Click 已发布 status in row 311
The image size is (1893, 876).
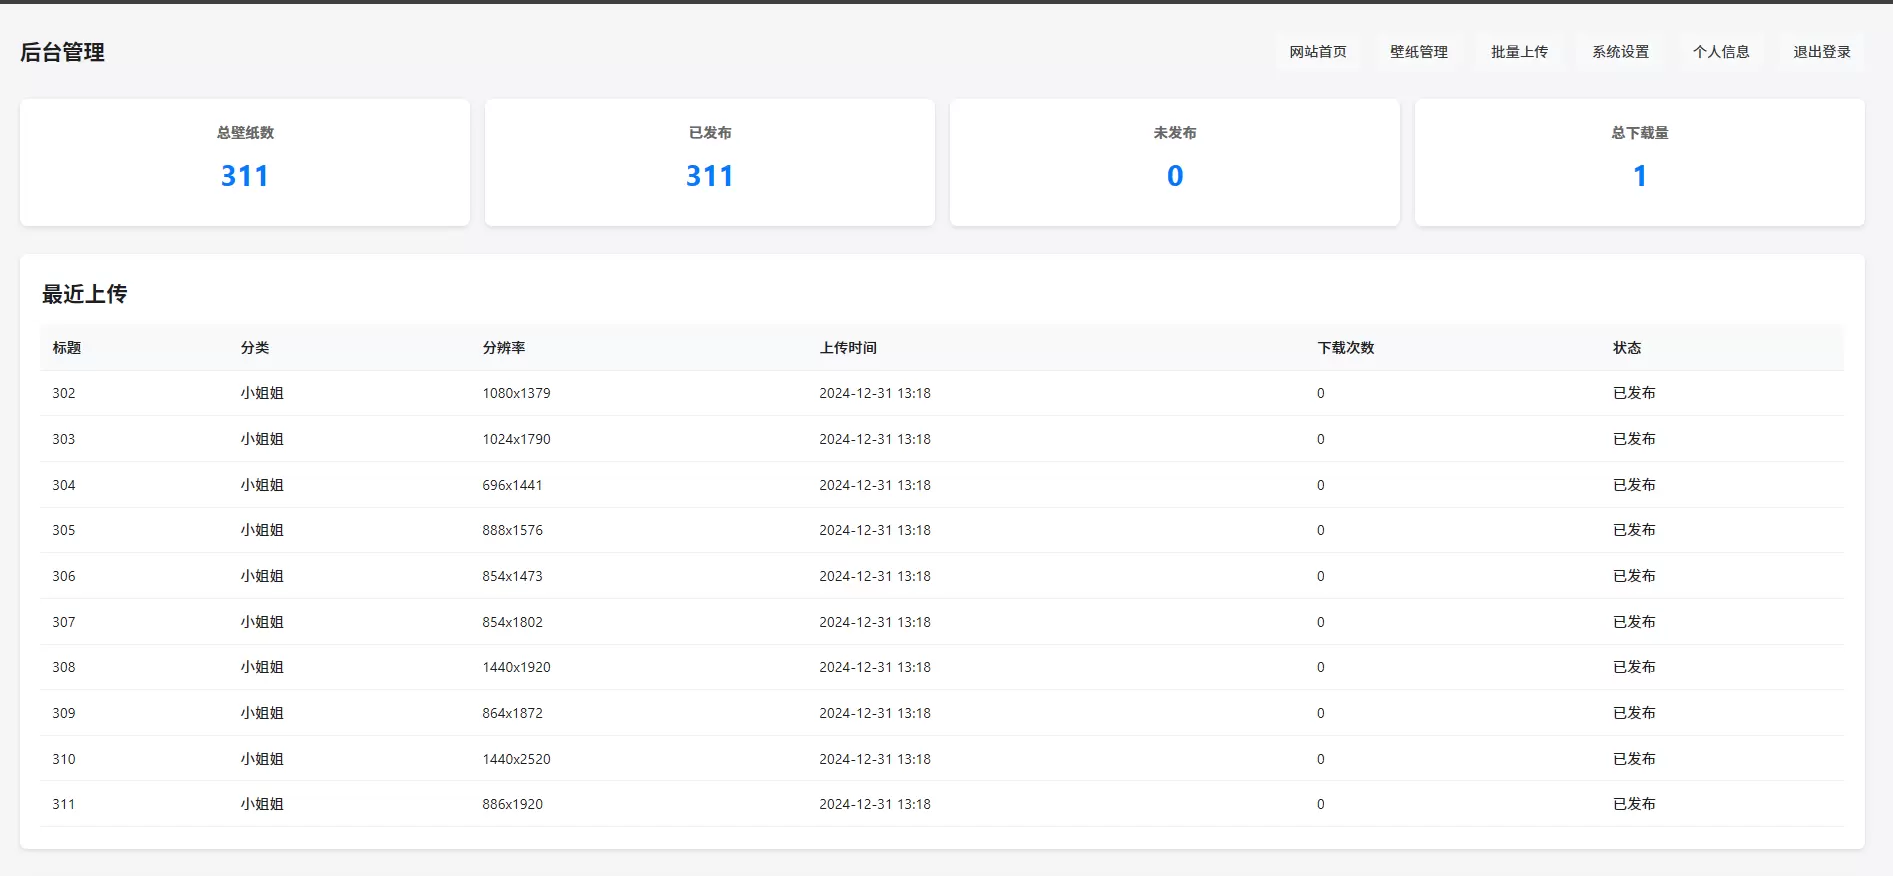tap(1634, 804)
